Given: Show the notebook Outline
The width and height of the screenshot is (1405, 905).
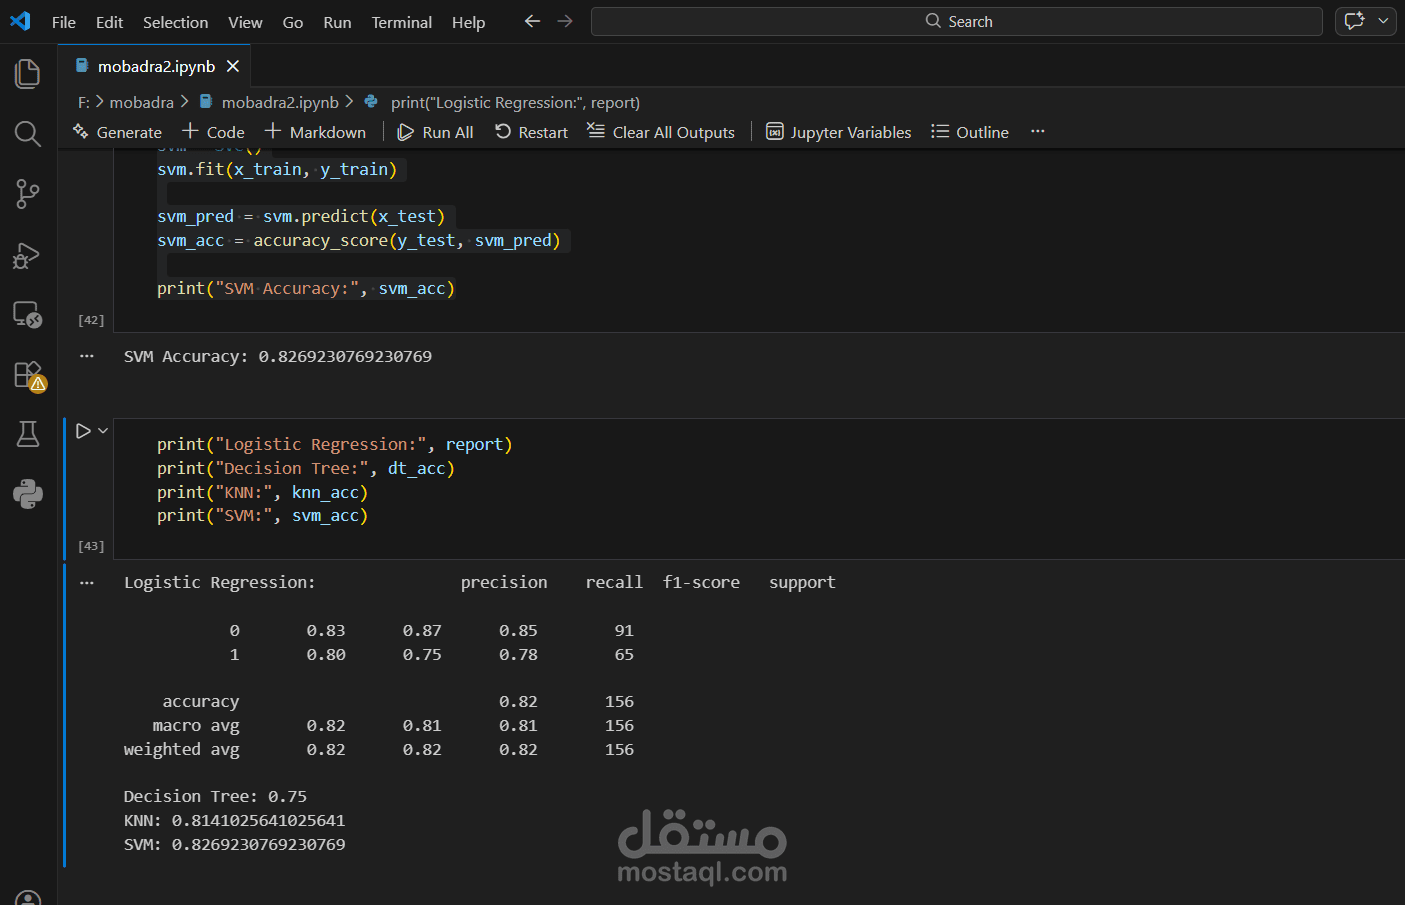Looking at the screenshot, I should tap(970, 132).
